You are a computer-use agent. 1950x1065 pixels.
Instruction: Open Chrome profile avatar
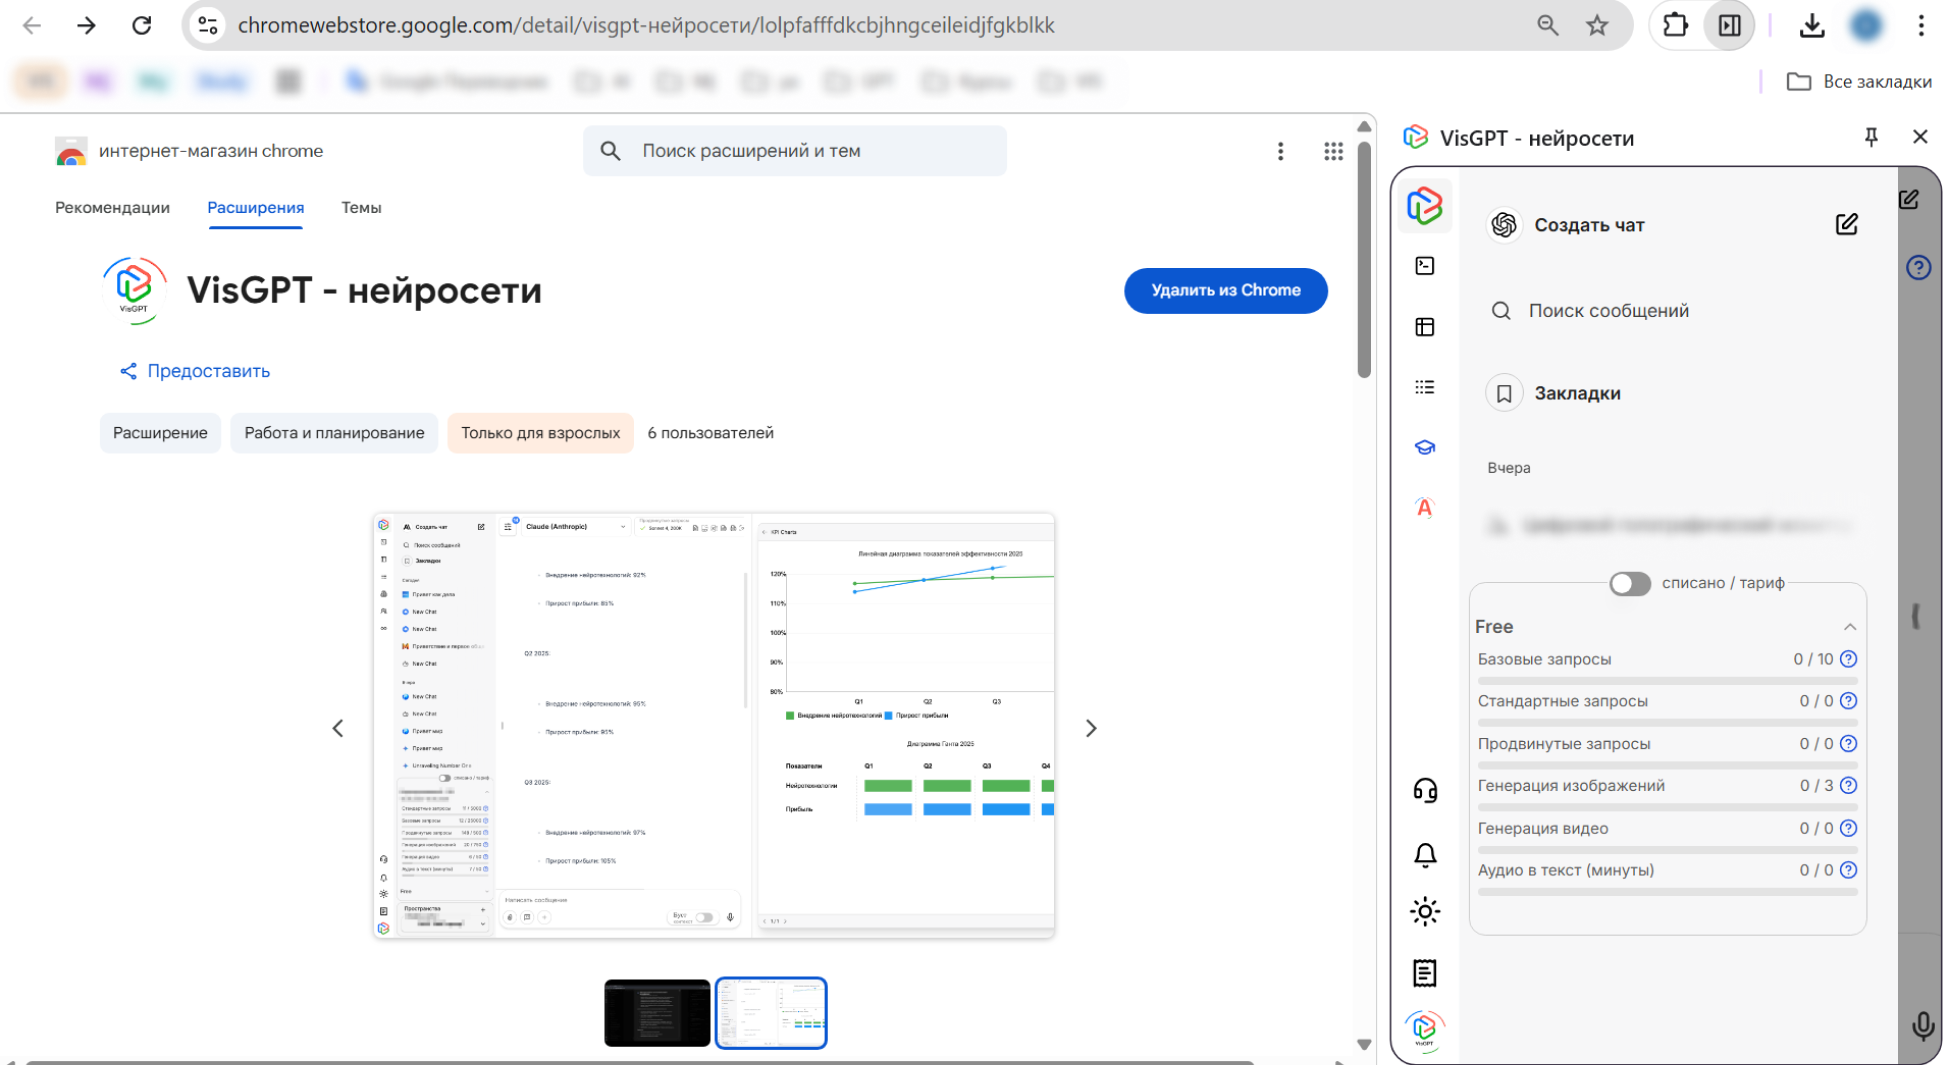[x=1866, y=26]
